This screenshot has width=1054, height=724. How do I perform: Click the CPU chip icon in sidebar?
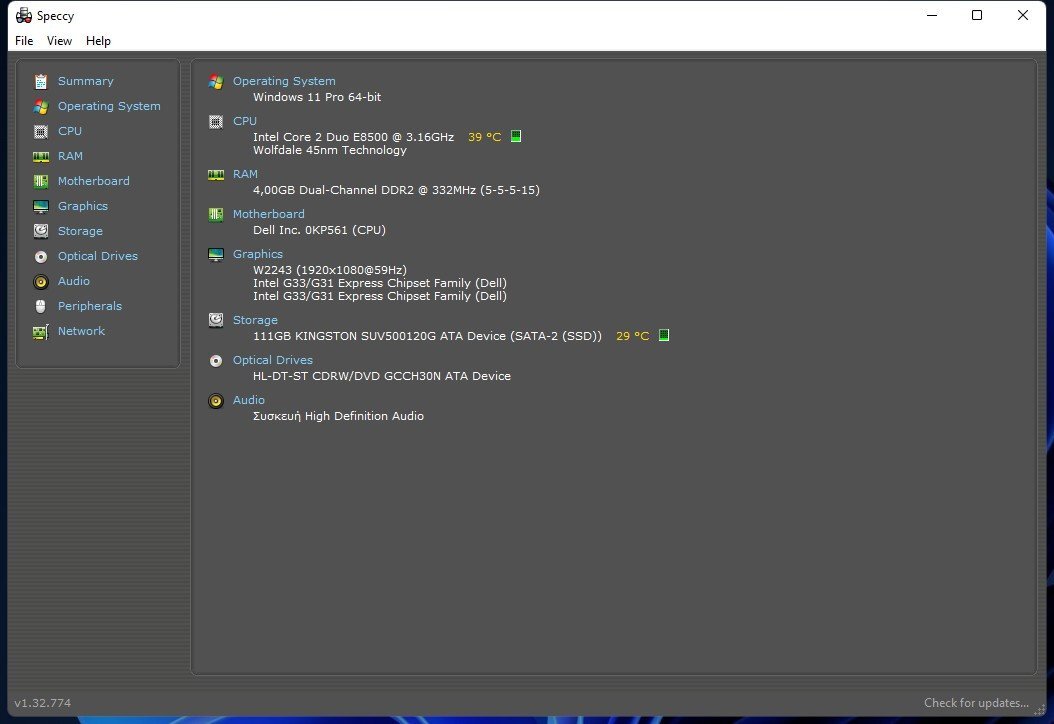point(41,131)
